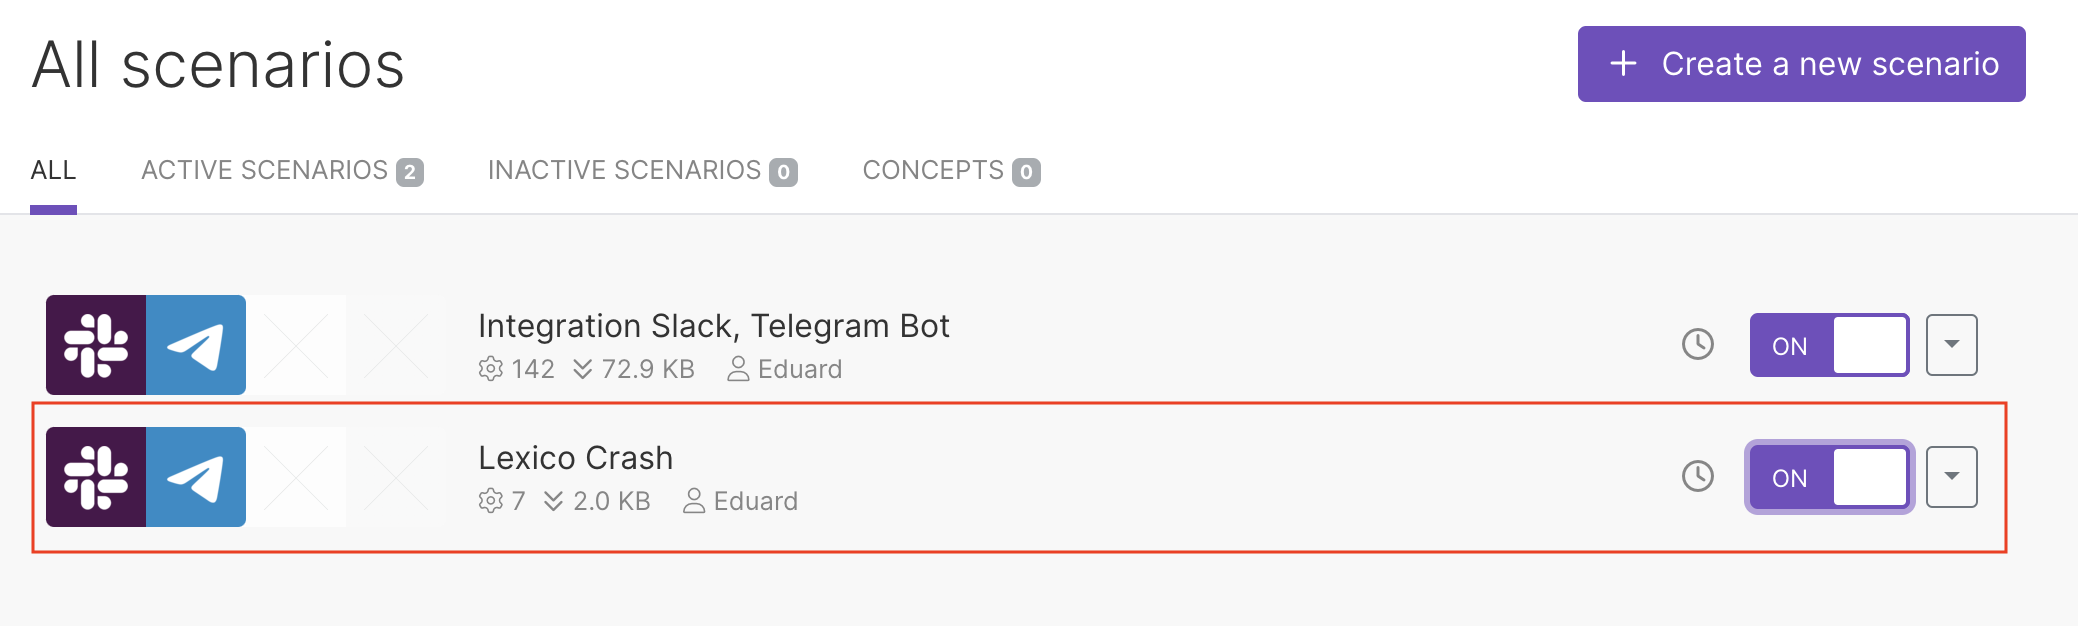Switch to the Inactive Scenarios tab
The height and width of the screenshot is (626, 2078).
coord(641,171)
